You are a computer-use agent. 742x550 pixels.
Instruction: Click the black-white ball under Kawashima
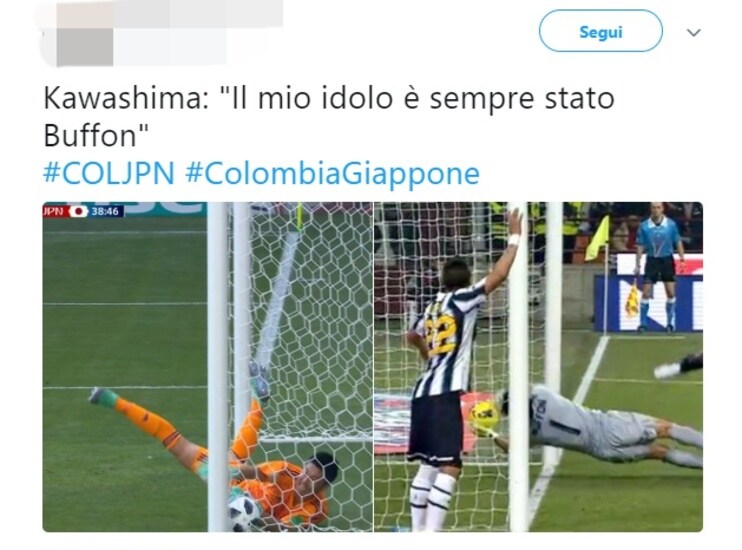[243, 512]
